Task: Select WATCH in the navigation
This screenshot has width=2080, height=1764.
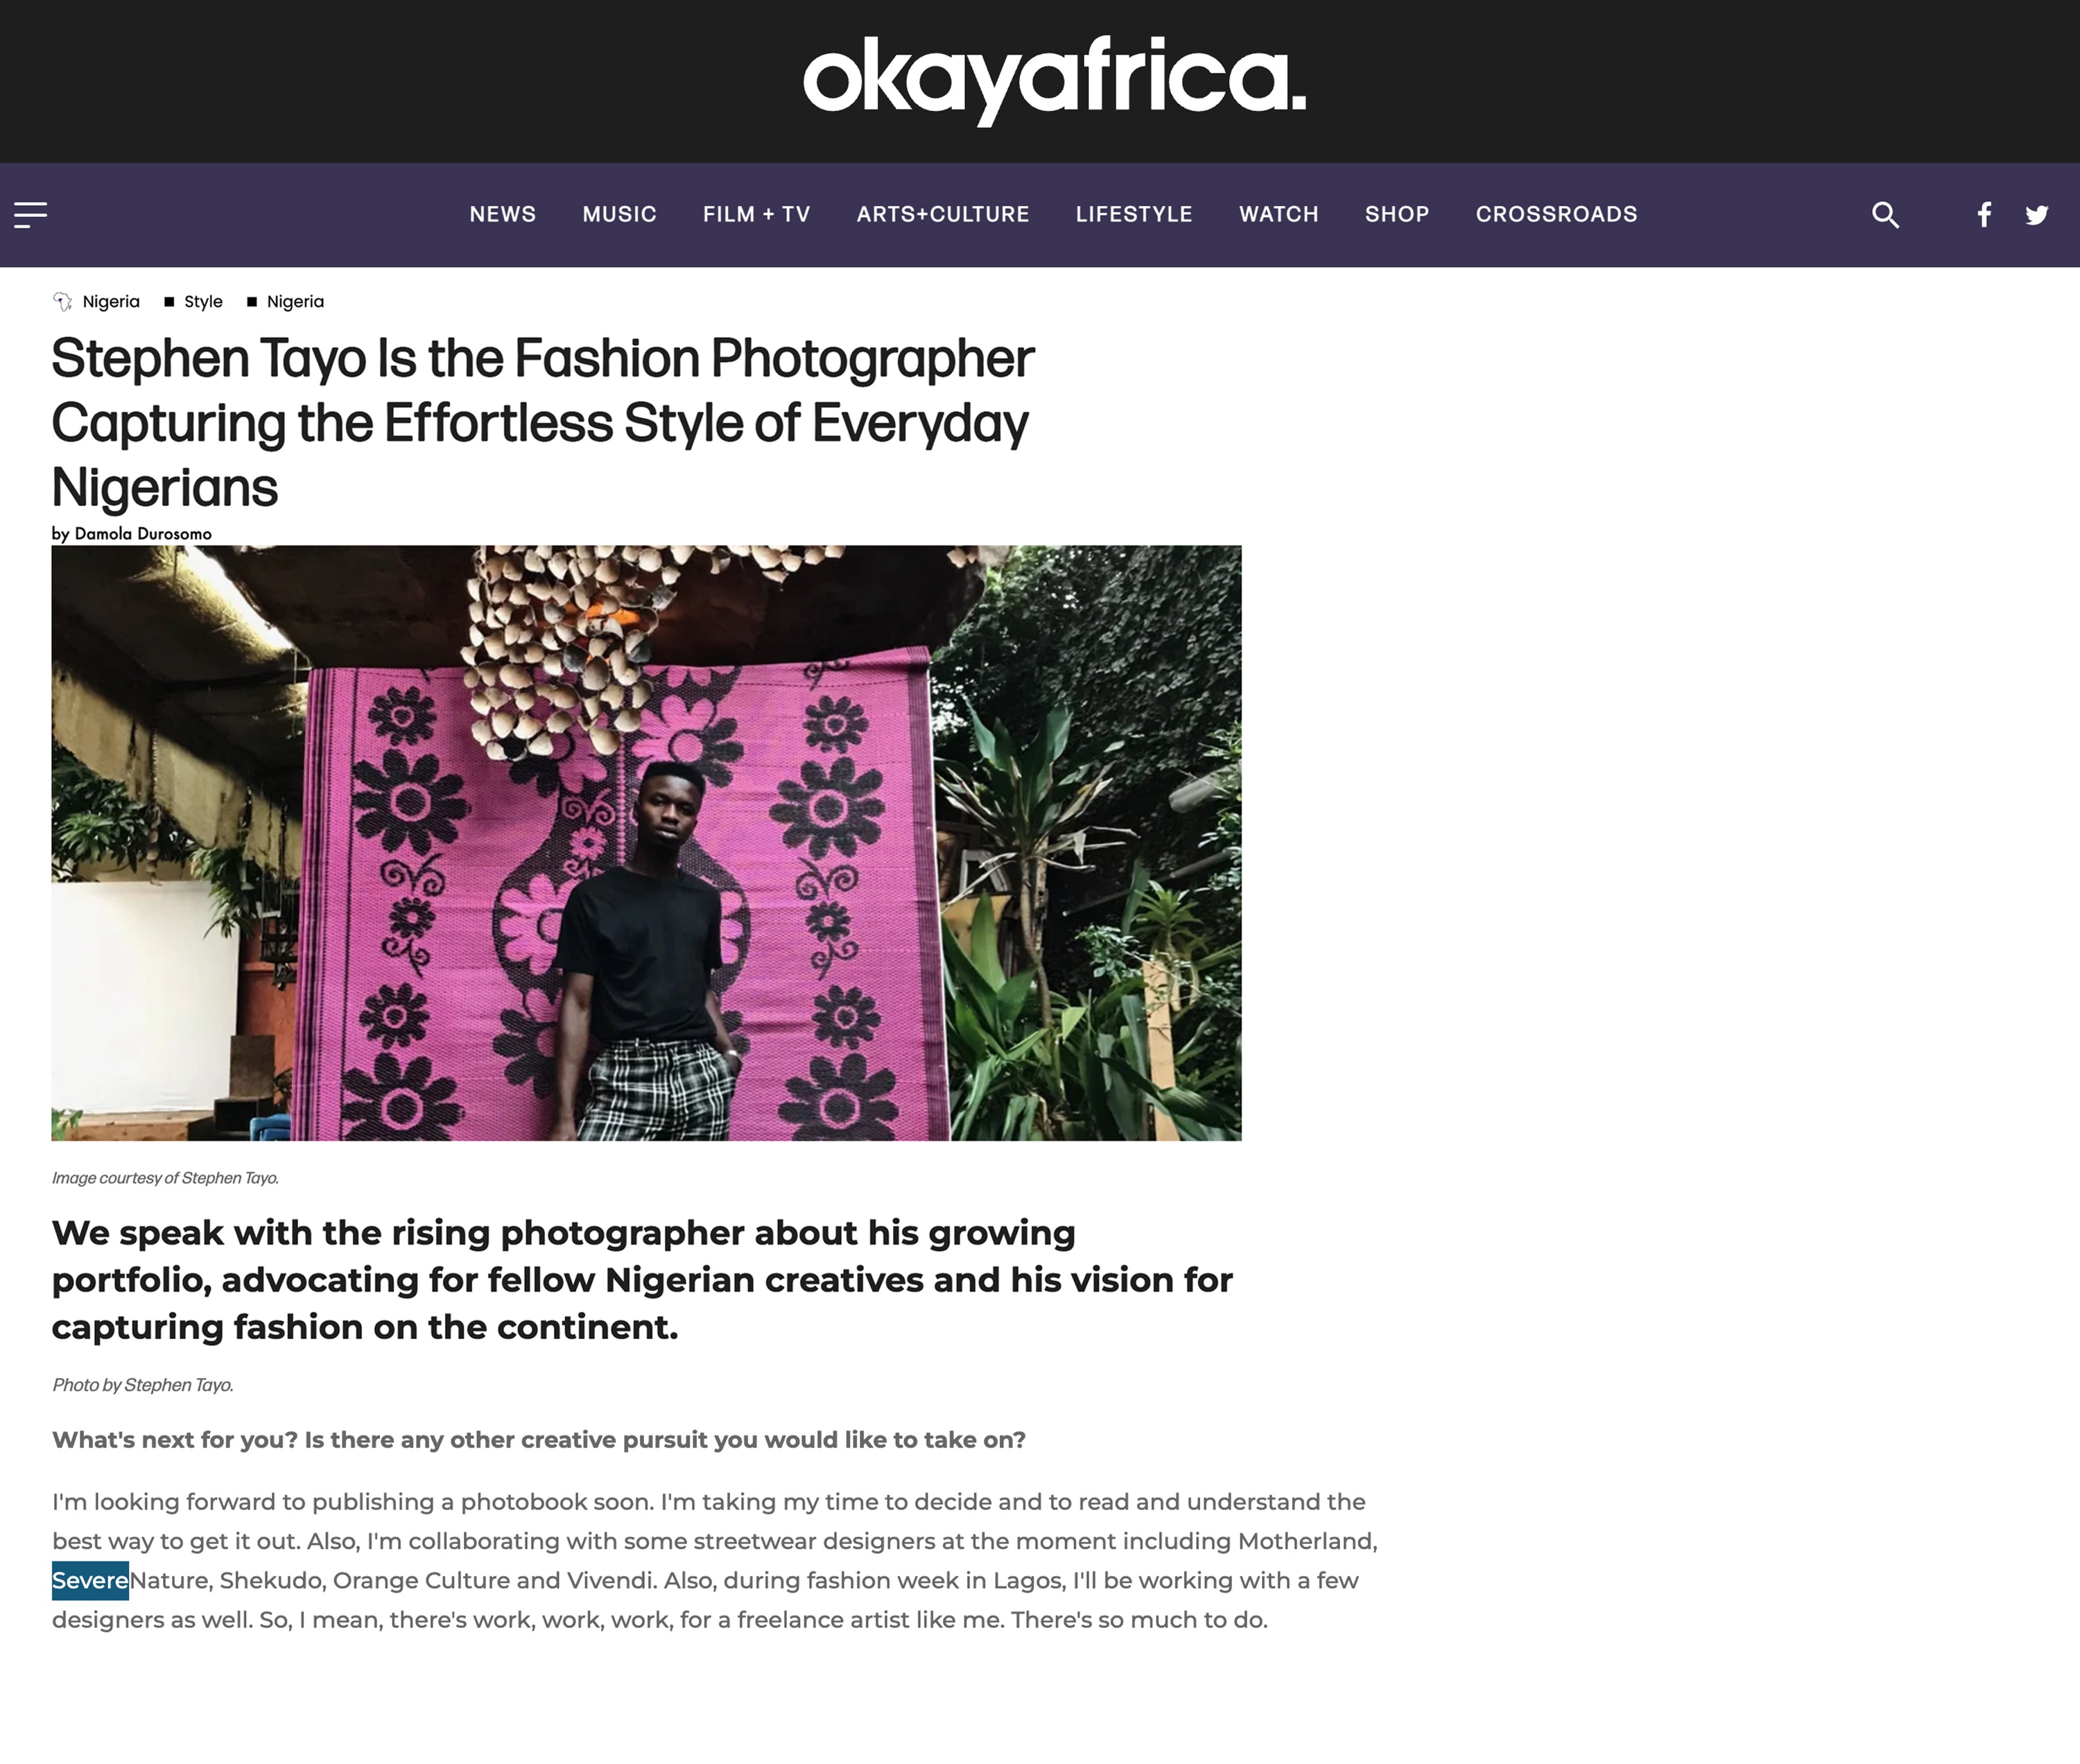Action: pyautogui.click(x=1279, y=214)
